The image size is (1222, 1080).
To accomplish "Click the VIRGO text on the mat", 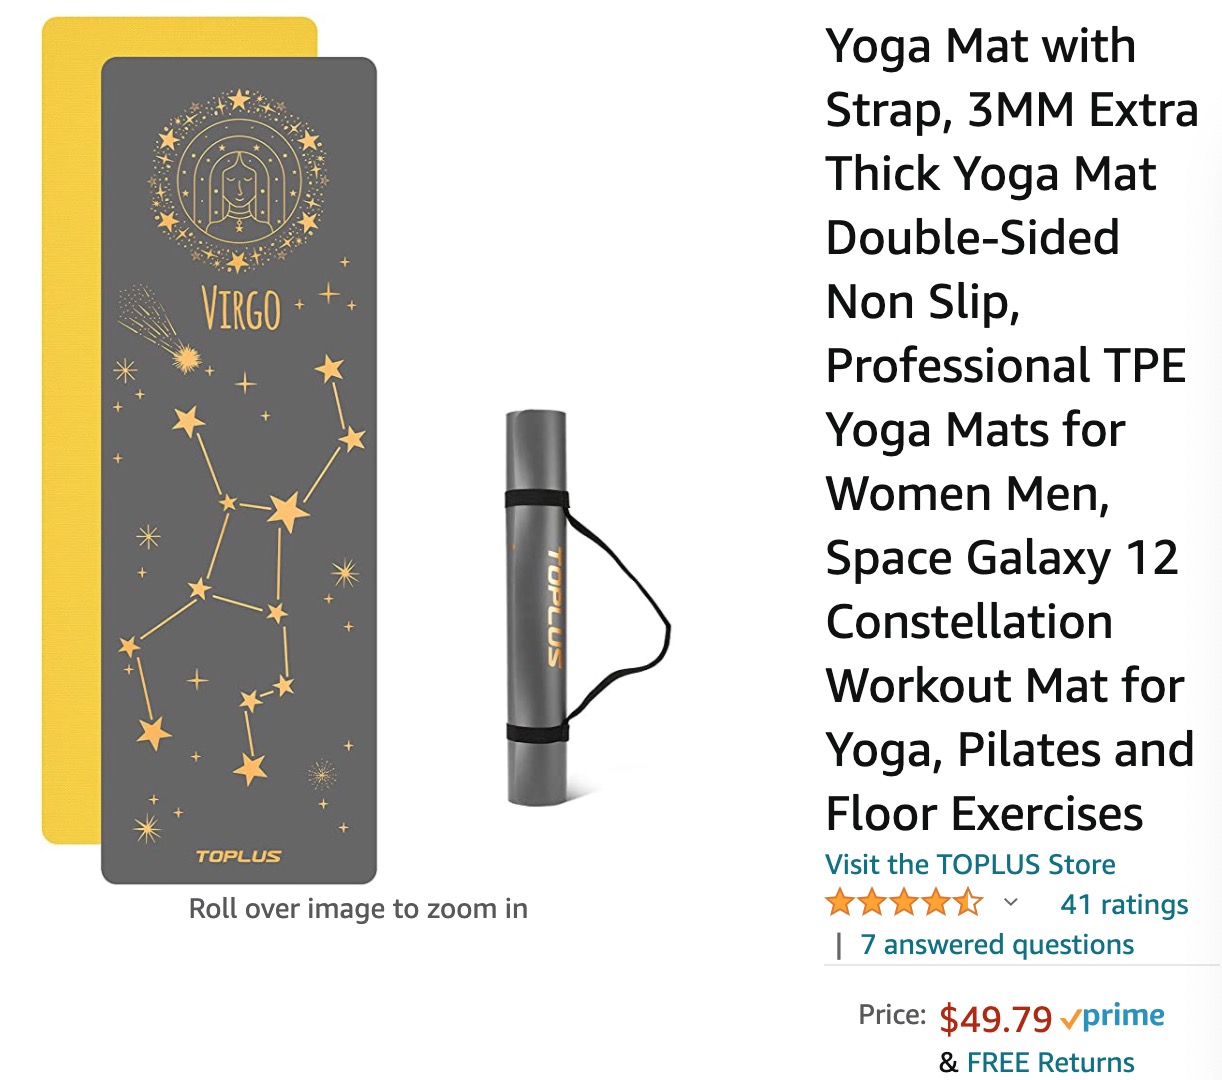I will pos(241,307).
